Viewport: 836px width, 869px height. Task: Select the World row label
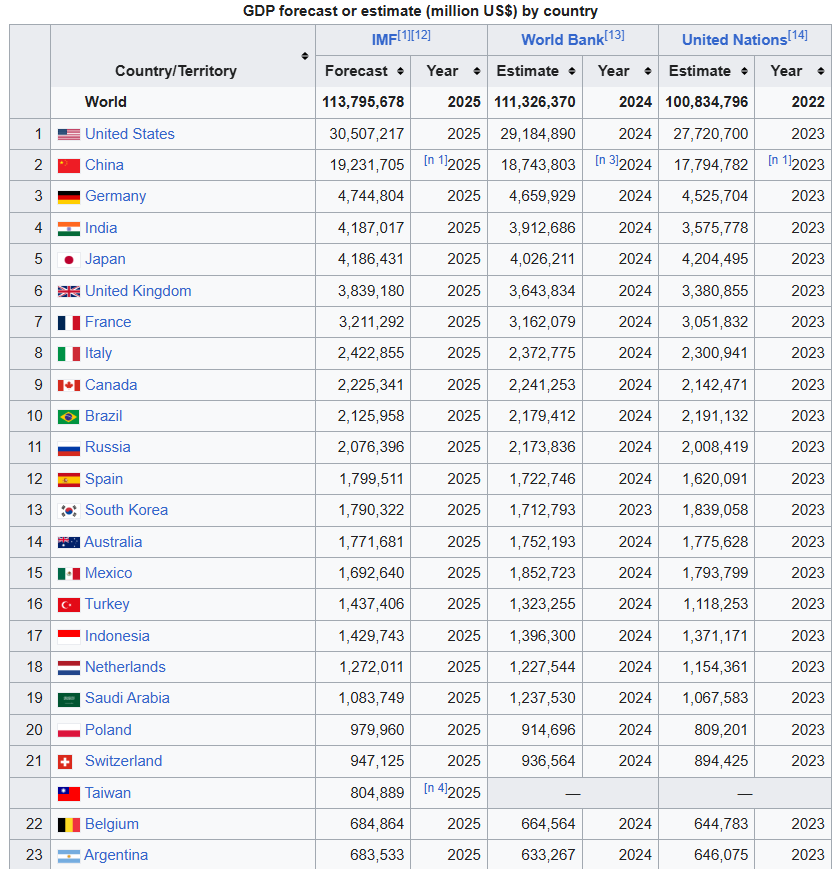click(x=105, y=102)
